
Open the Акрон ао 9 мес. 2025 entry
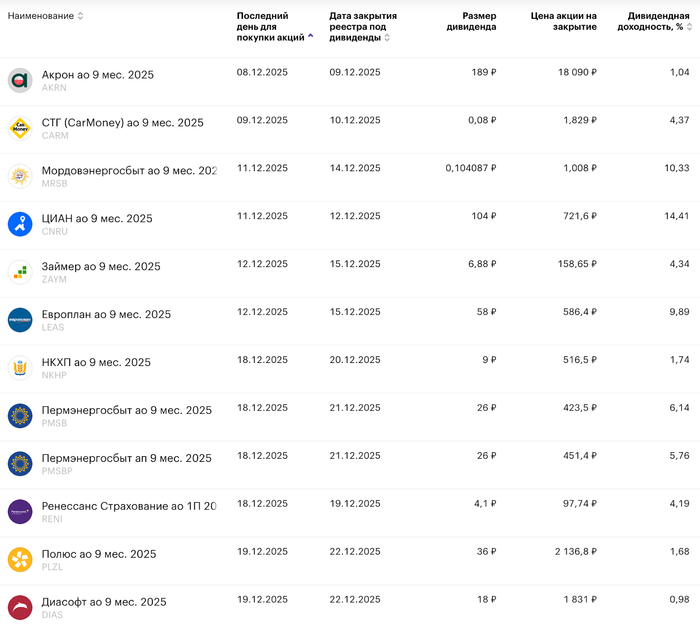(98, 75)
